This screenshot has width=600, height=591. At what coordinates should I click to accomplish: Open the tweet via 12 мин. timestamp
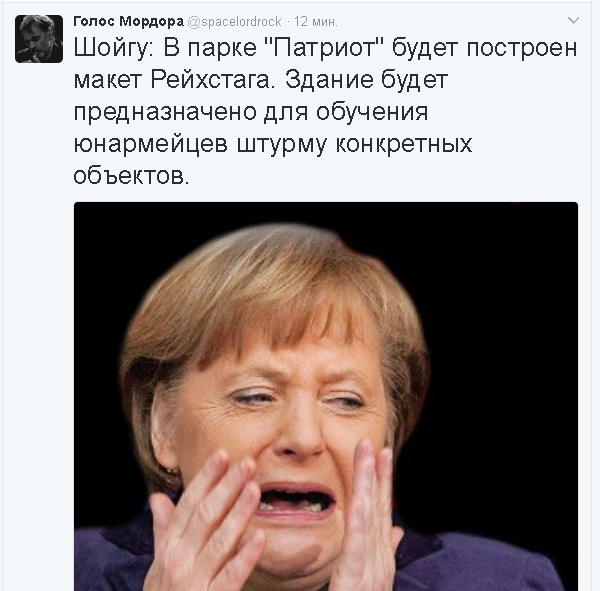pyautogui.click(x=316, y=22)
